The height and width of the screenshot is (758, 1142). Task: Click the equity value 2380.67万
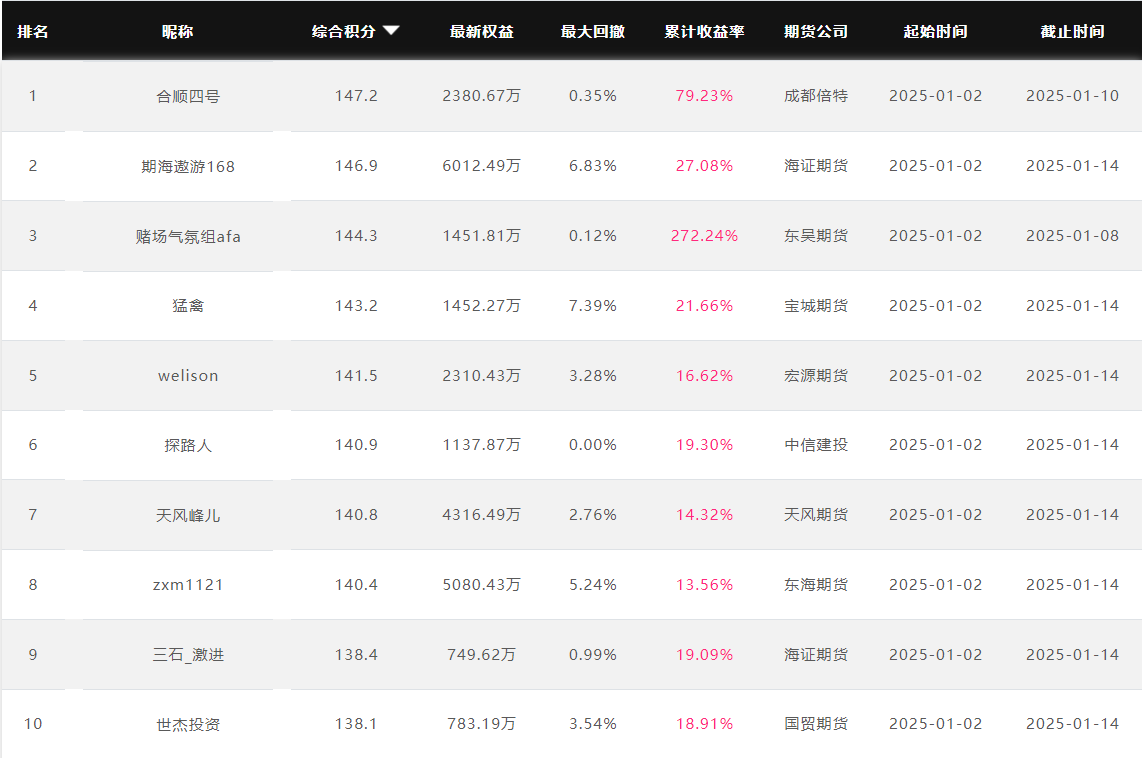[481, 96]
